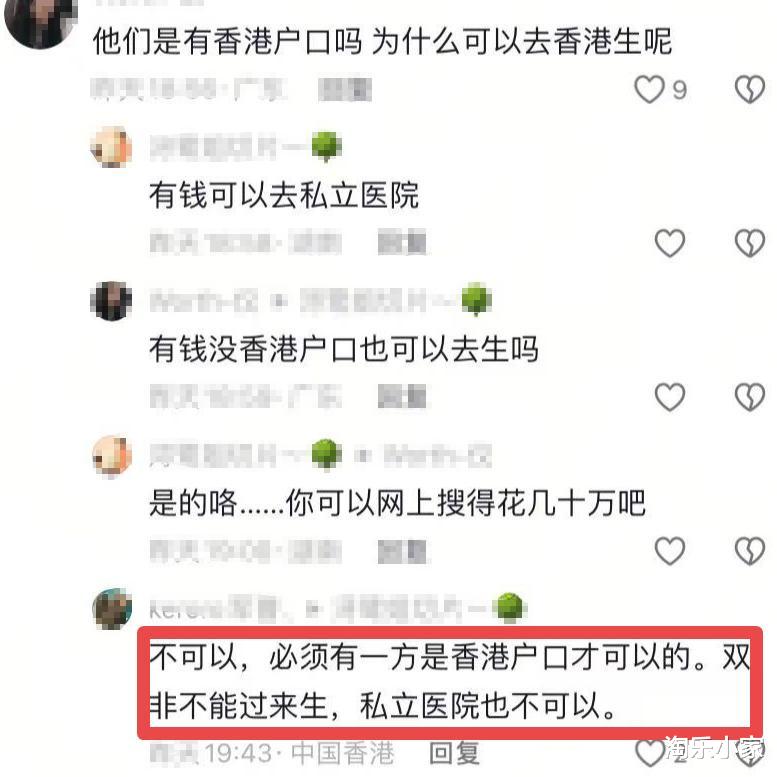Like the reply 有钱可以去私立医院

click(x=669, y=243)
